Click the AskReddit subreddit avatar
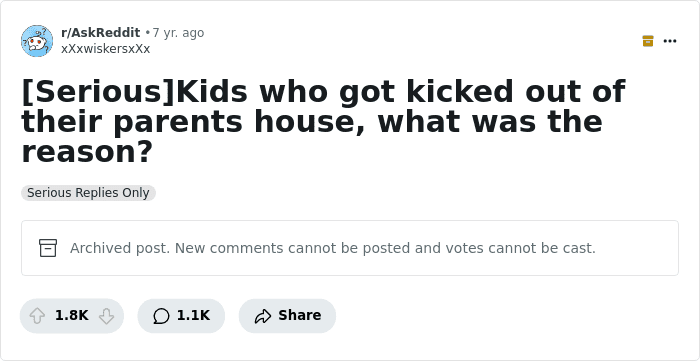The image size is (700, 361). [37, 41]
